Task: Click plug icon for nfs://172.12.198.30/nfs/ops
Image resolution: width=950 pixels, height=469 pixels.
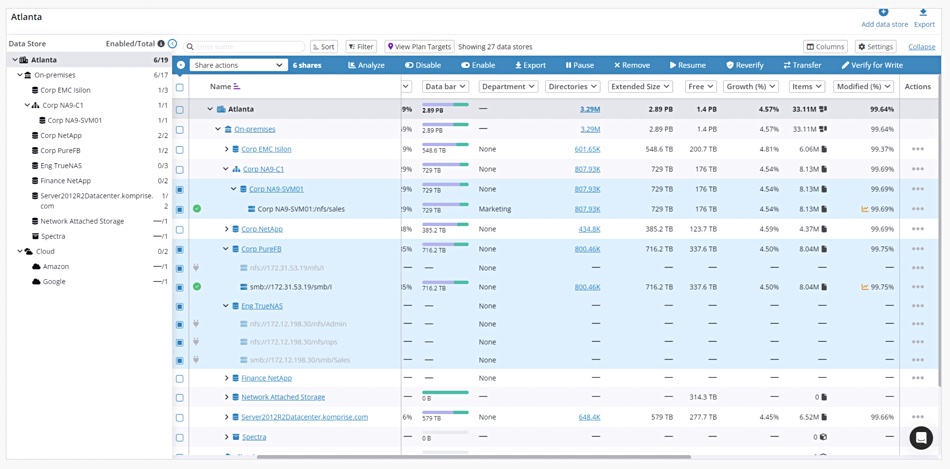Action: 196,342
